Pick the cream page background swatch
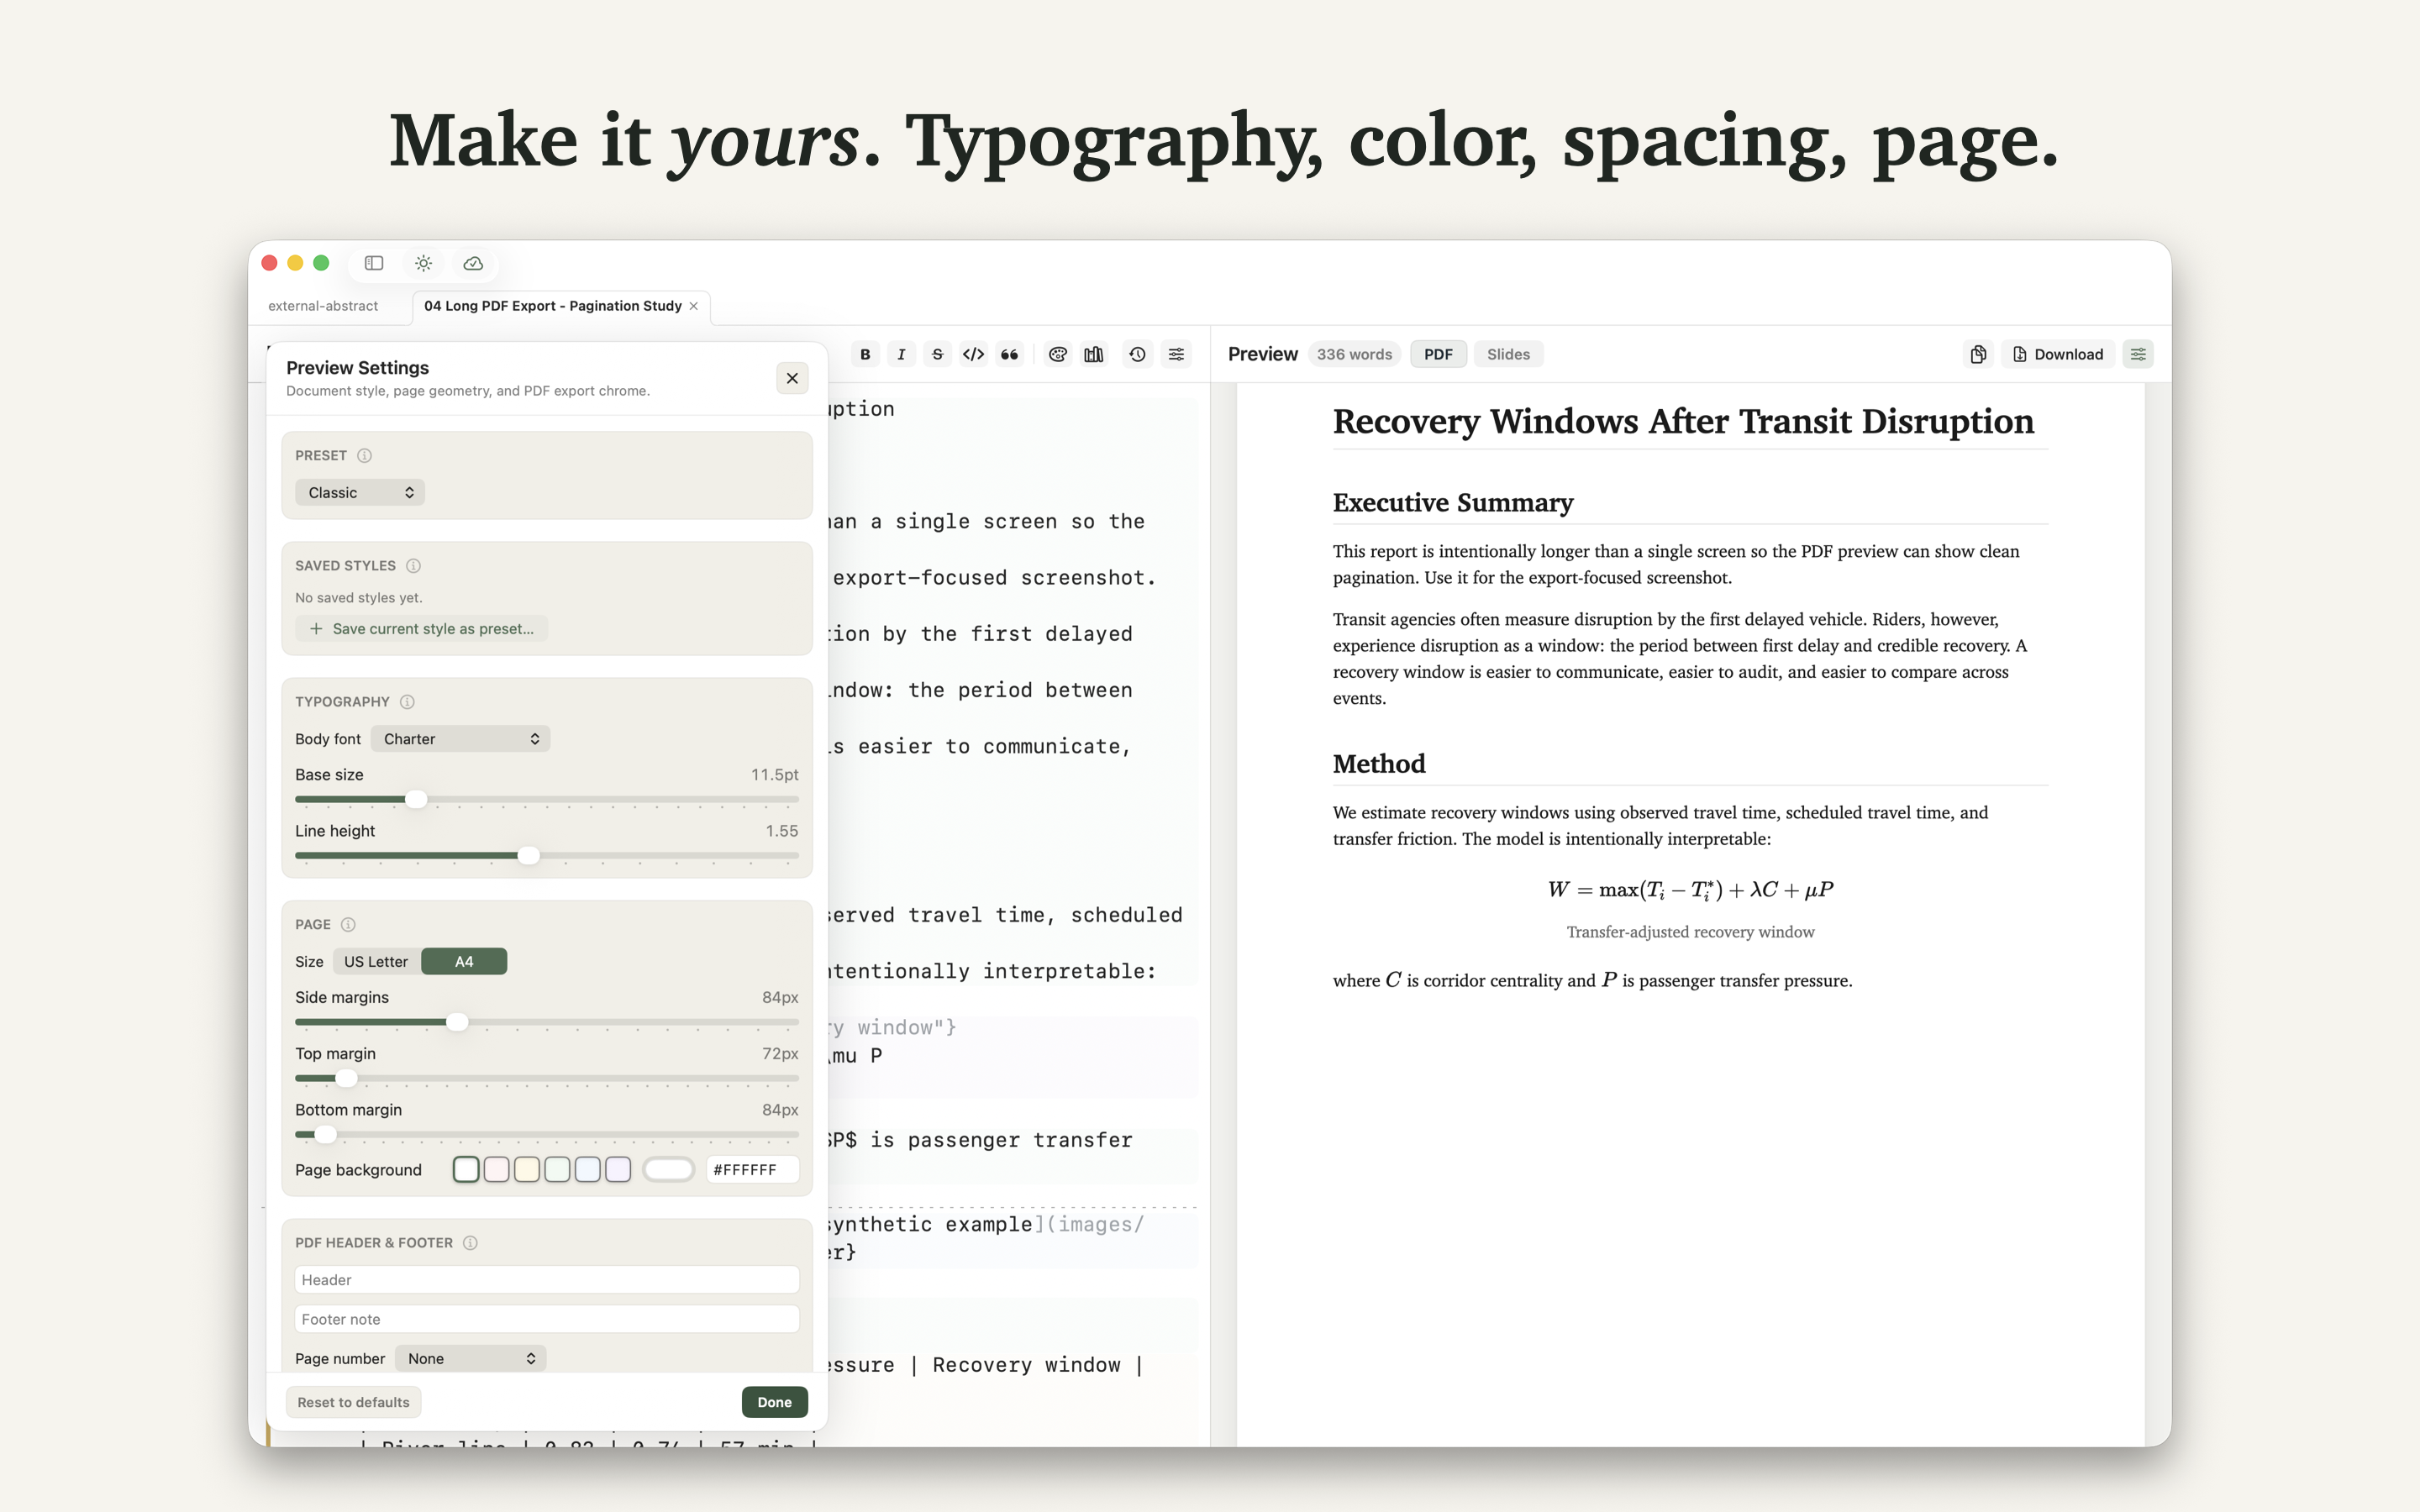Screen dimensions: 2420x1512 (x=527, y=1169)
